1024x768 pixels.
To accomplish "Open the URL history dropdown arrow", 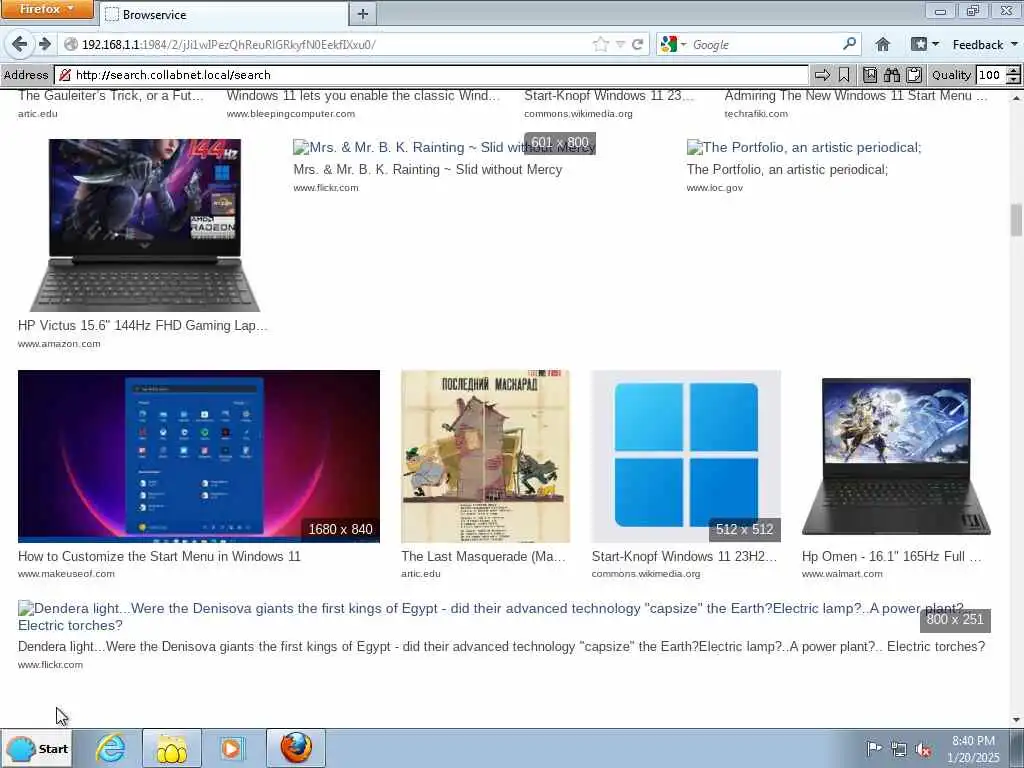I will pos(620,44).
